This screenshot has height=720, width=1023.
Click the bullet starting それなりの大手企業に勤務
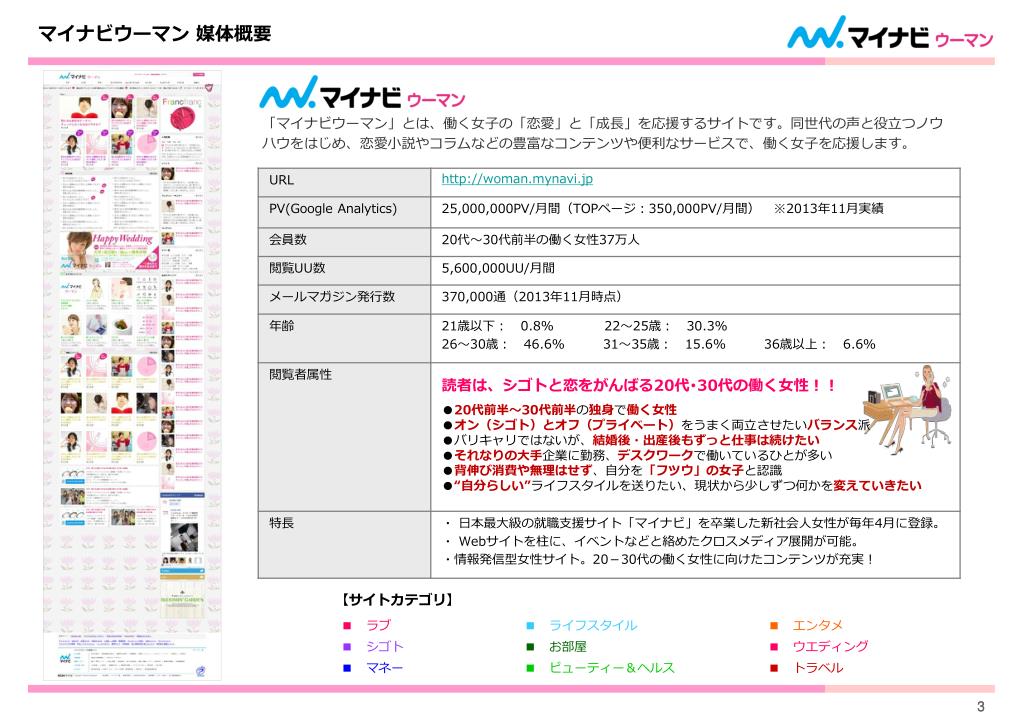[x=637, y=455]
